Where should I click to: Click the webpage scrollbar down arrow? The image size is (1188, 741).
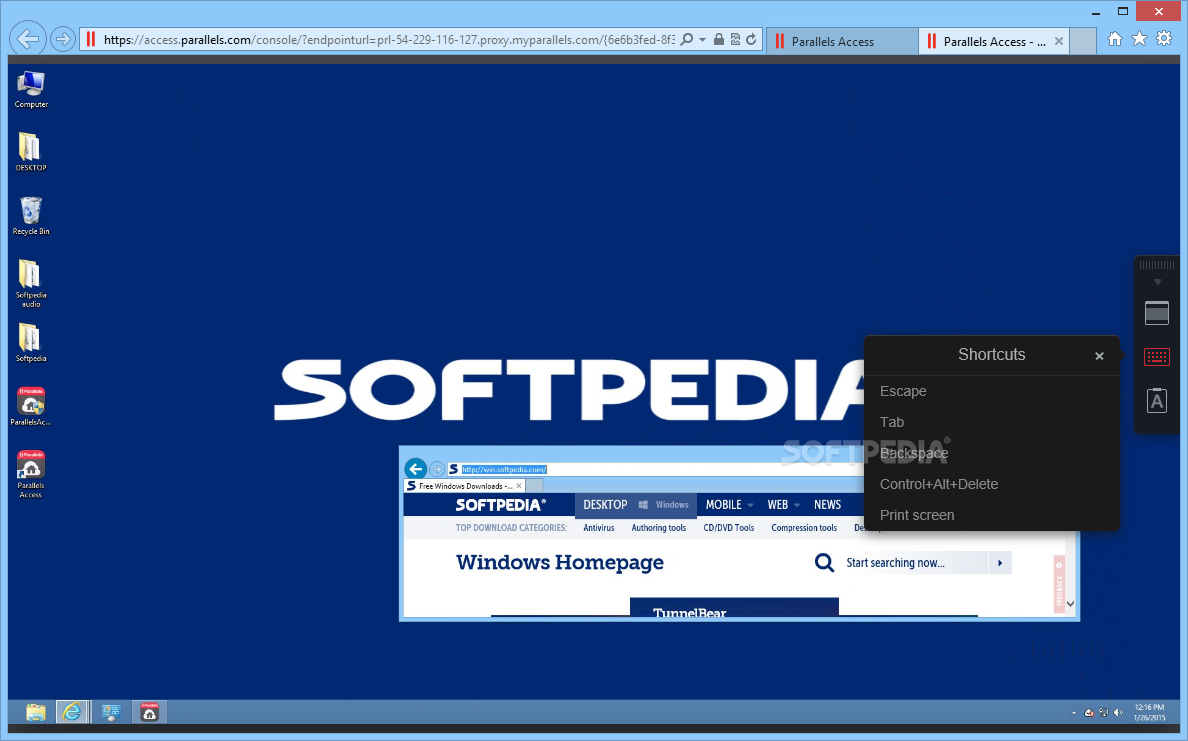pos(1070,604)
